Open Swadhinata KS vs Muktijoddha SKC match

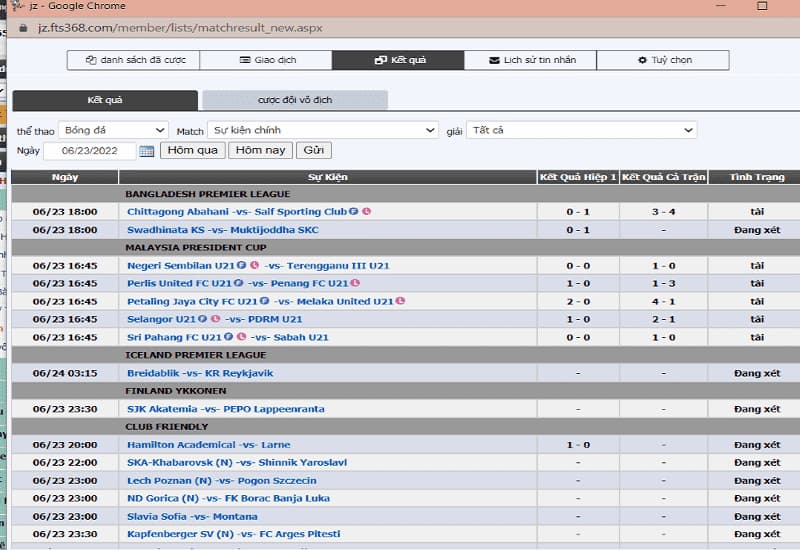(223, 230)
